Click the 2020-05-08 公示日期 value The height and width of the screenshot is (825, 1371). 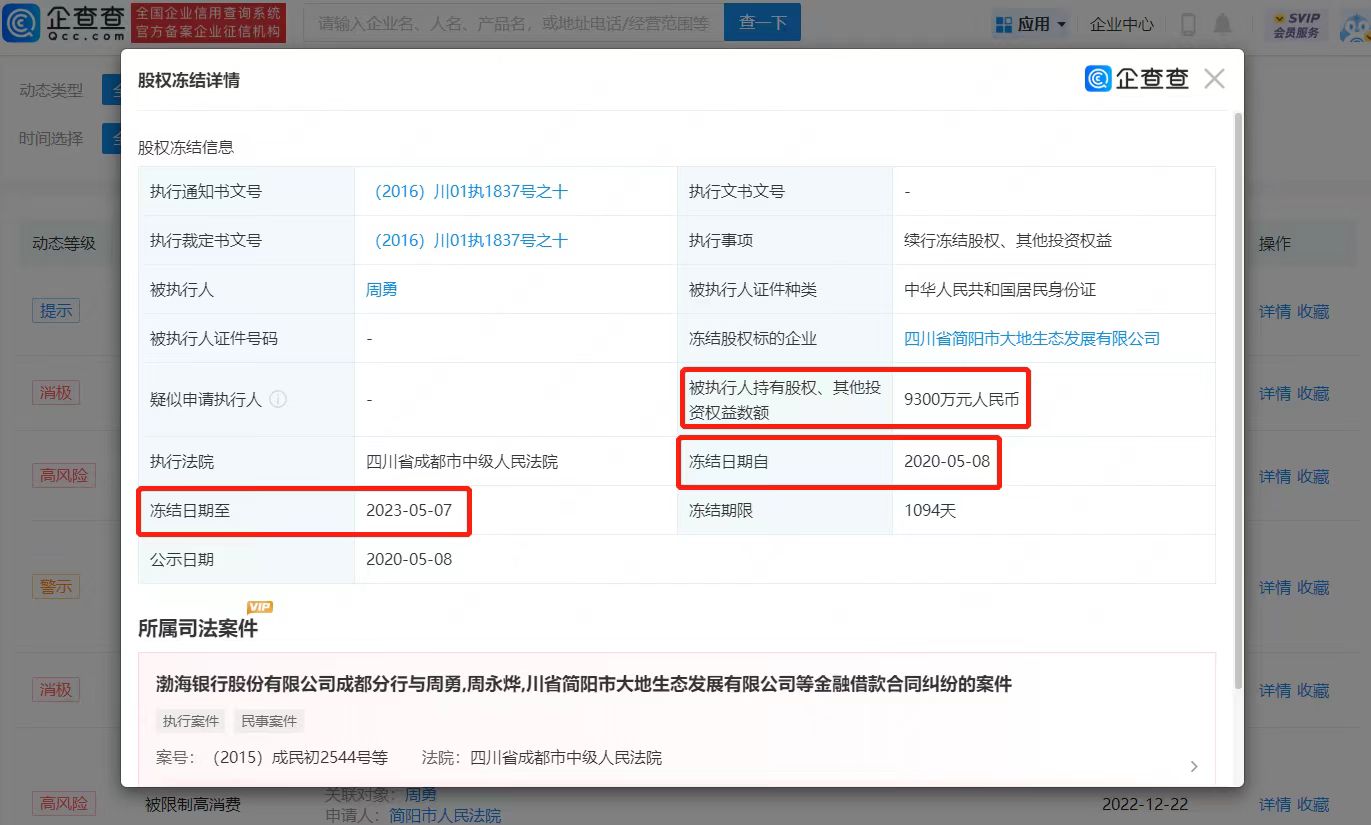409,559
